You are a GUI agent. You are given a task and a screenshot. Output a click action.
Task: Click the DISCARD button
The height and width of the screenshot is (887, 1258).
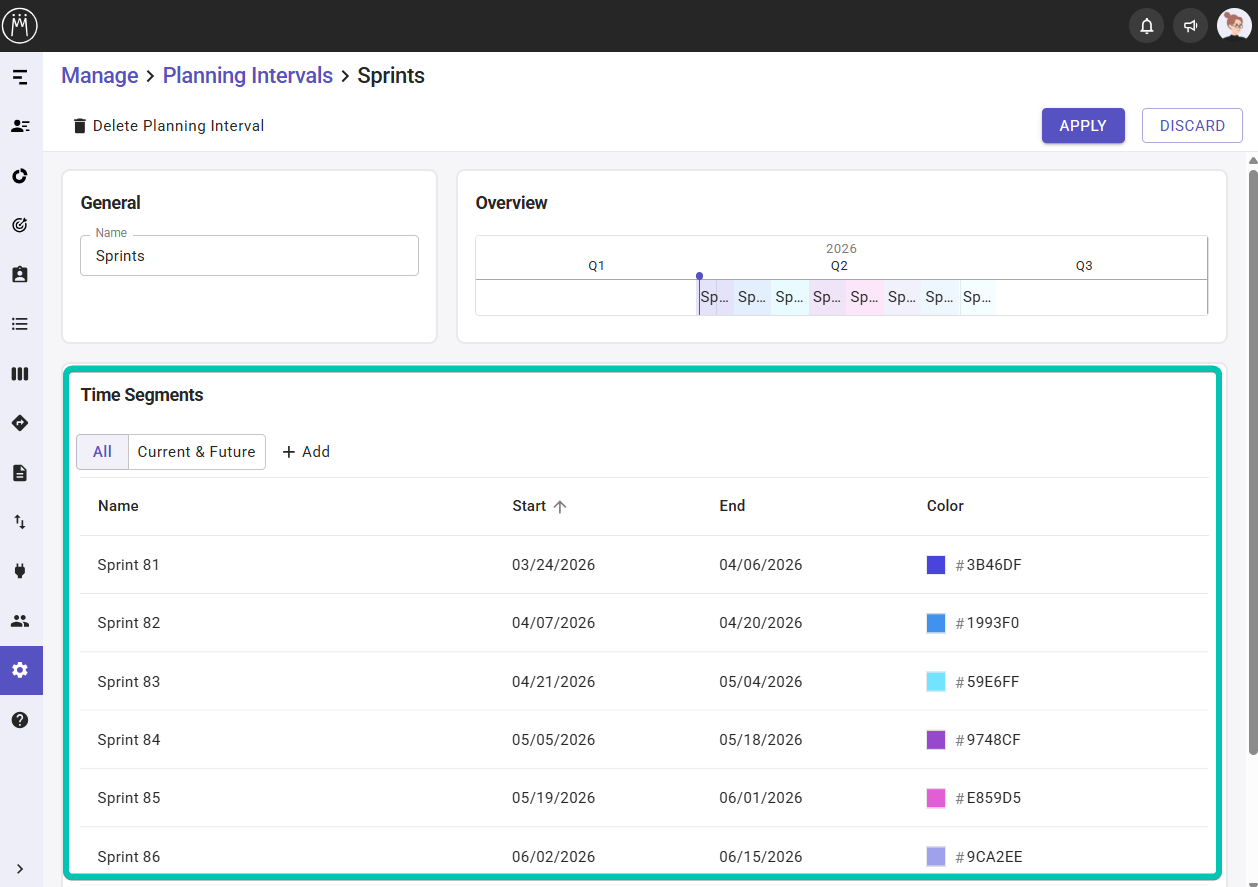[x=1192, y=126]
